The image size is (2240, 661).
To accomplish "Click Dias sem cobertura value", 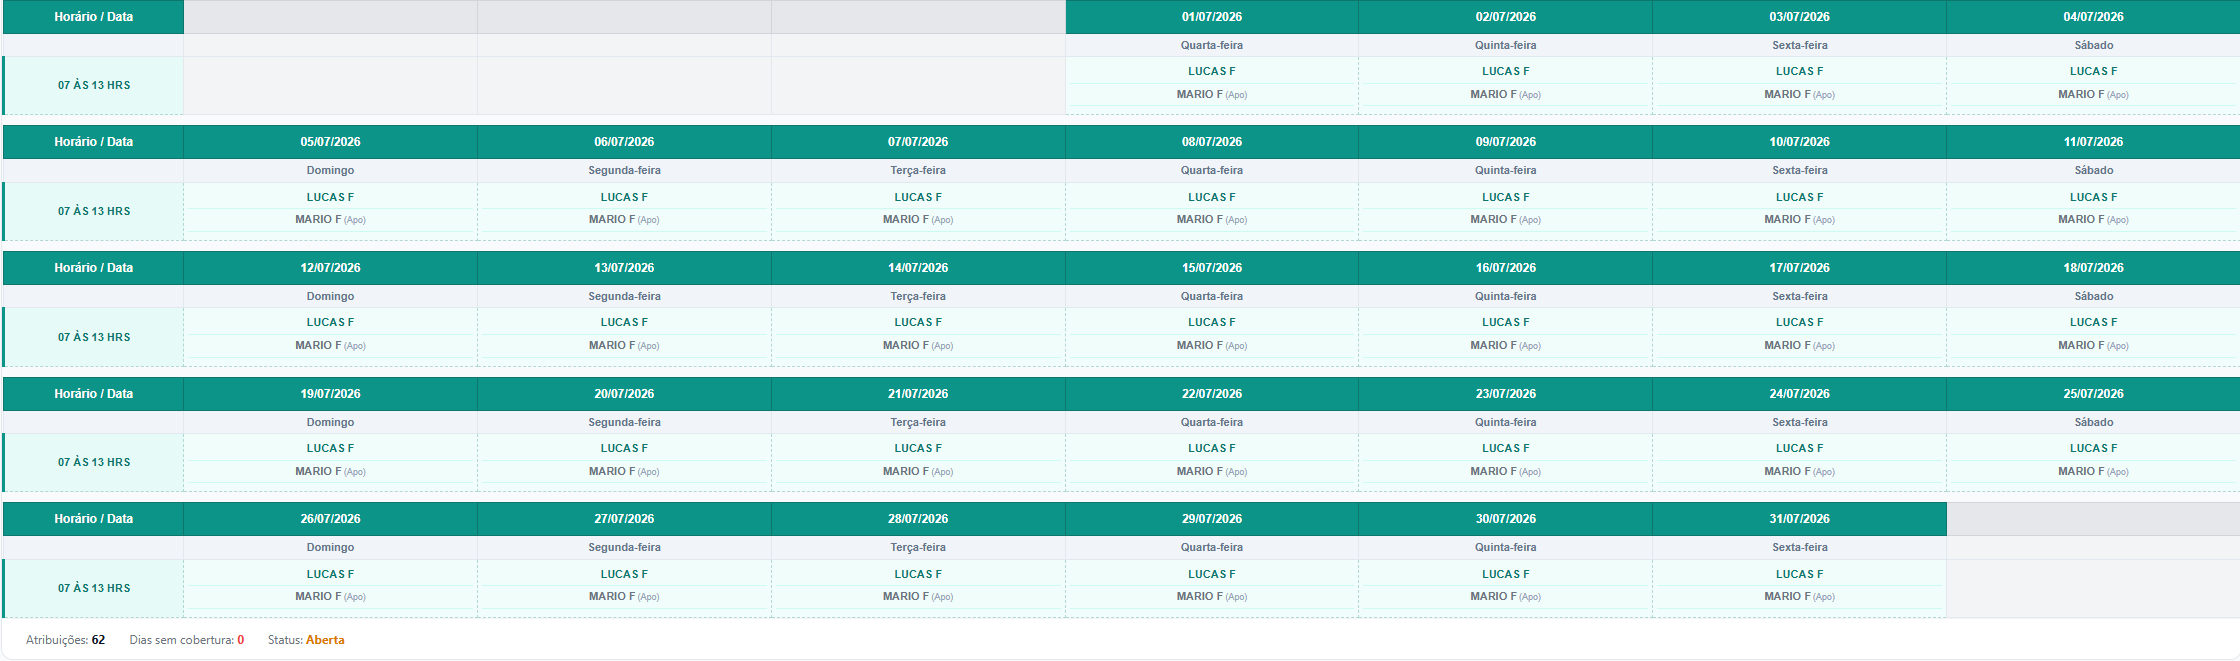I will coord(240,640).
